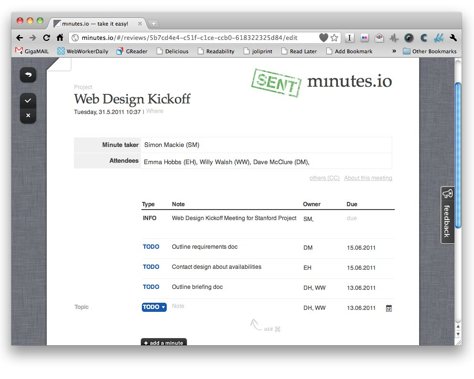Close the minutes.io tab
The height and width of the screenshot is (379, 474).
point(140,23)
